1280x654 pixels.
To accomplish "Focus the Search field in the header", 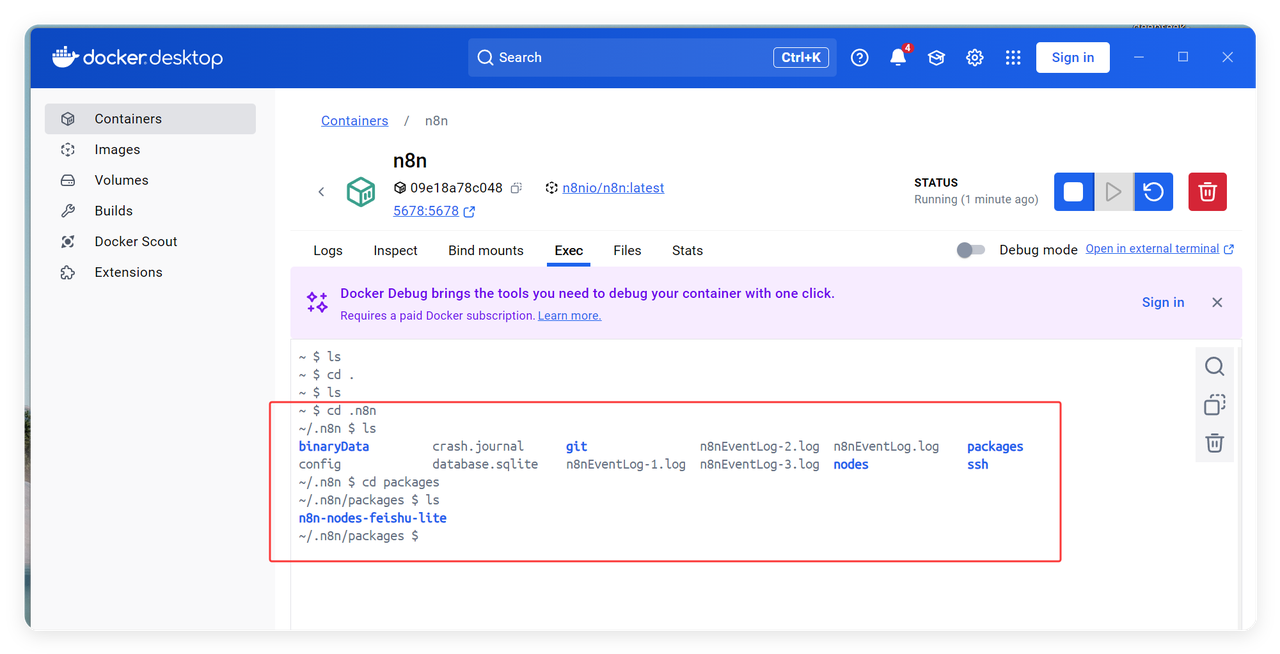I will click(652, 58).
